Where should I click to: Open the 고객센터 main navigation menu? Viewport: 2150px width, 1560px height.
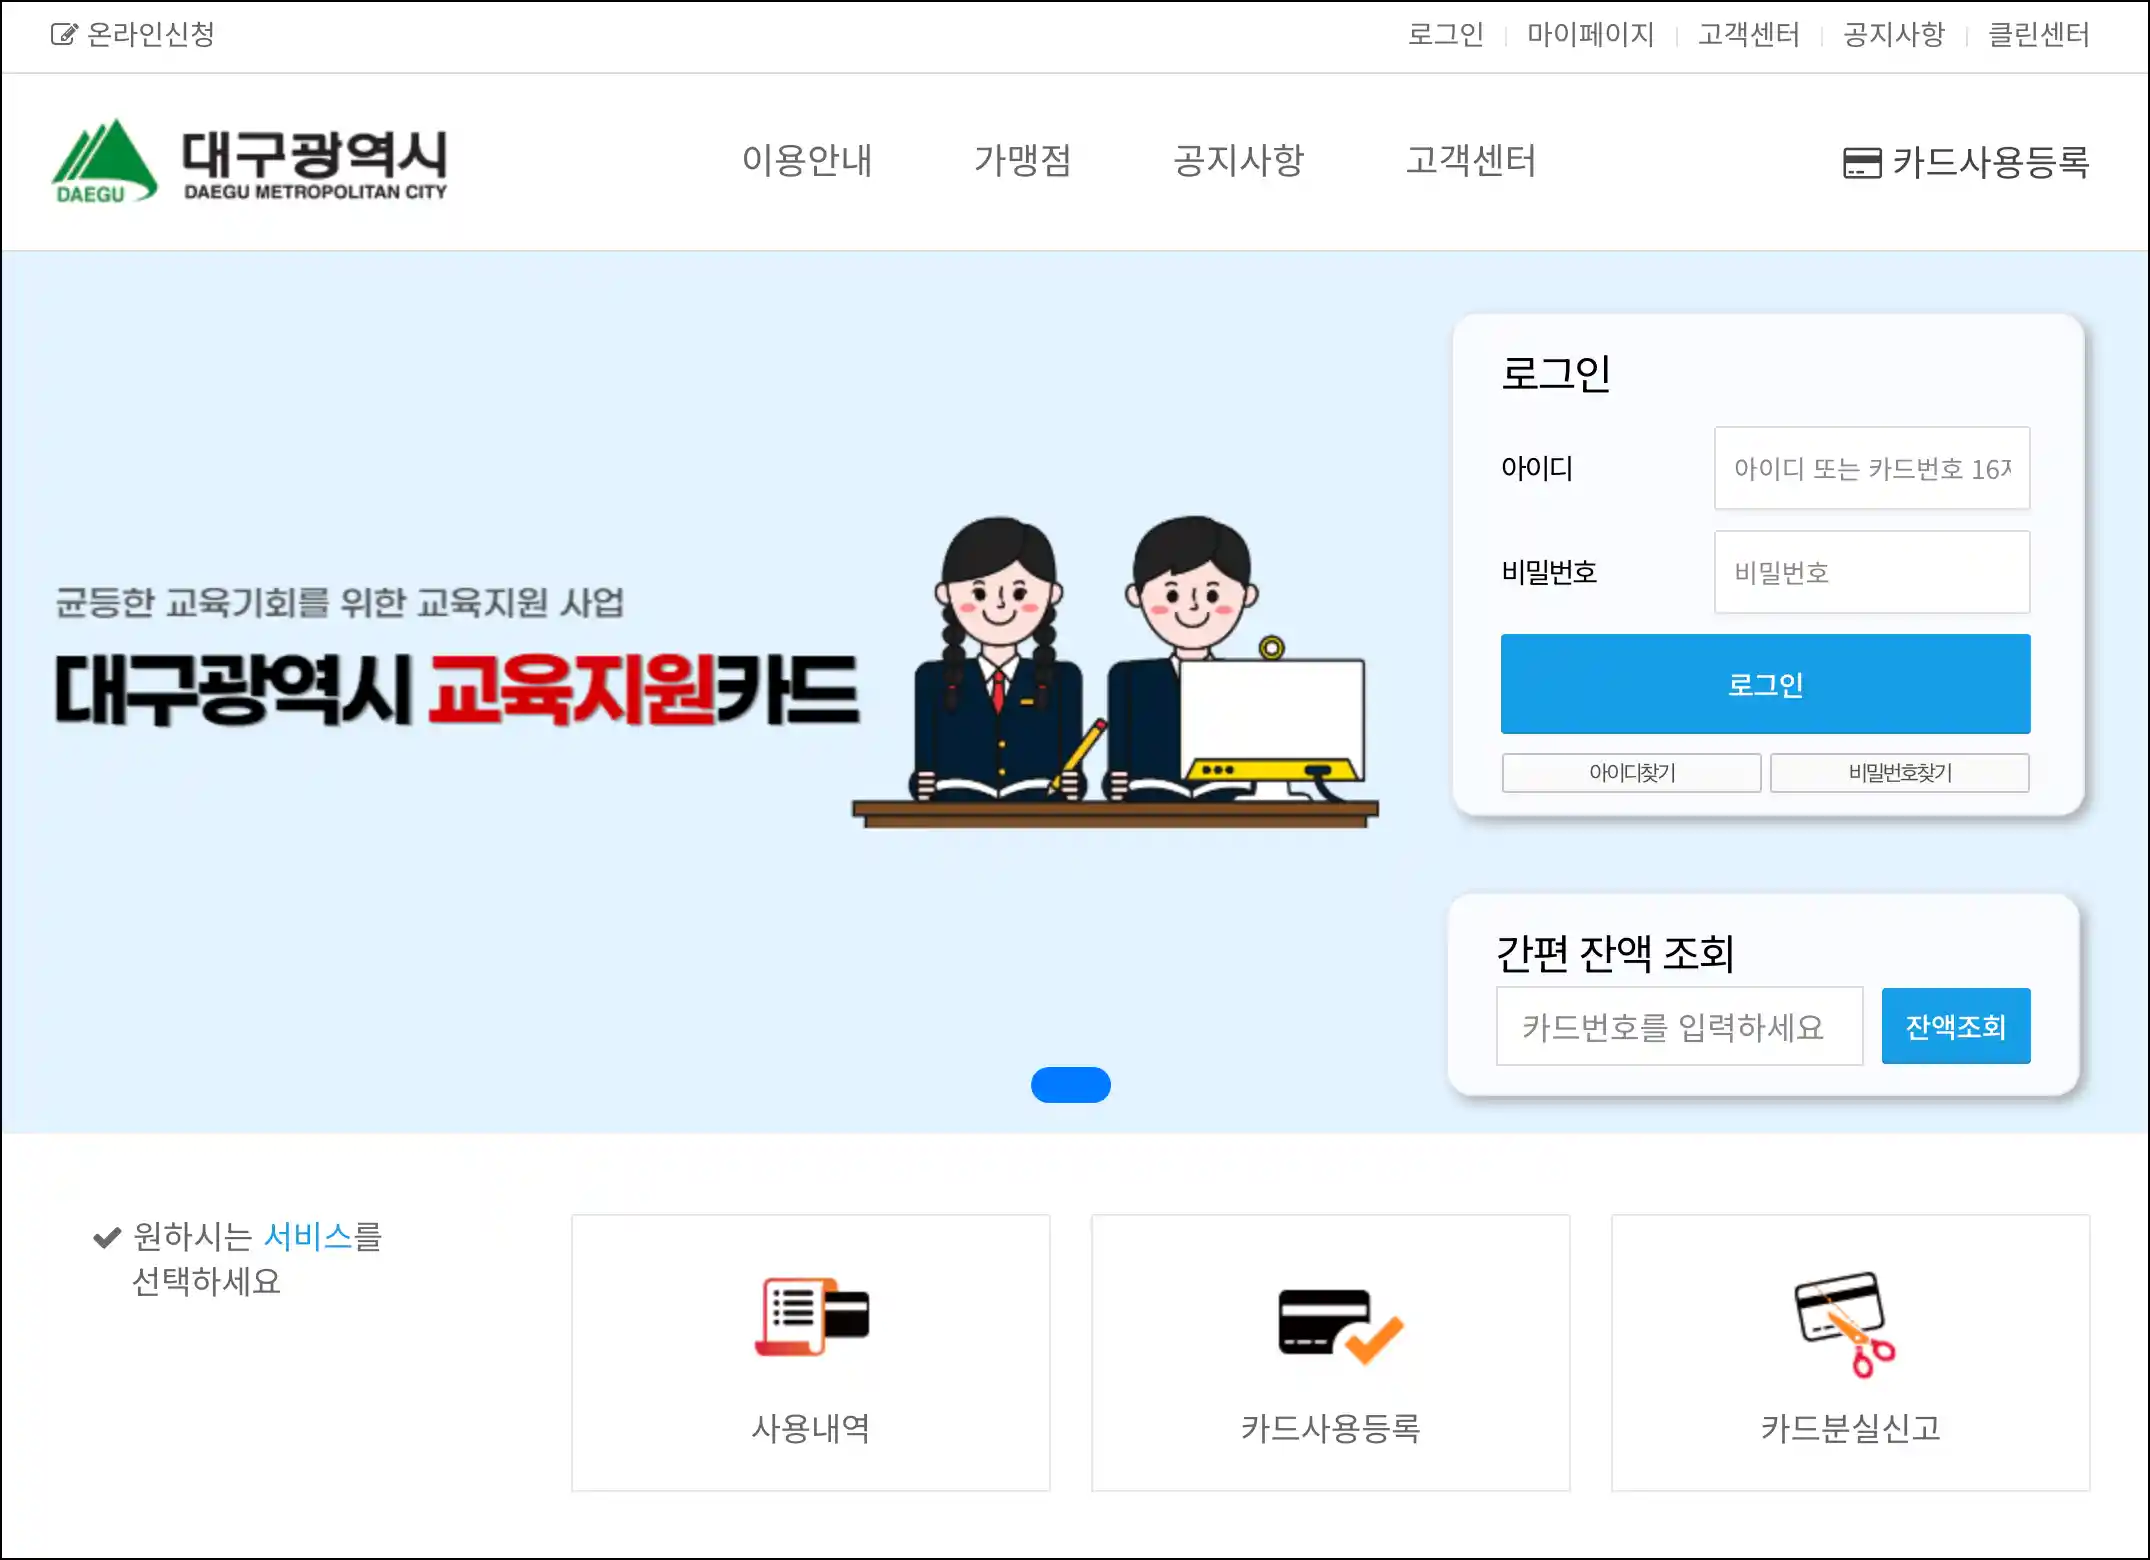1470,161
